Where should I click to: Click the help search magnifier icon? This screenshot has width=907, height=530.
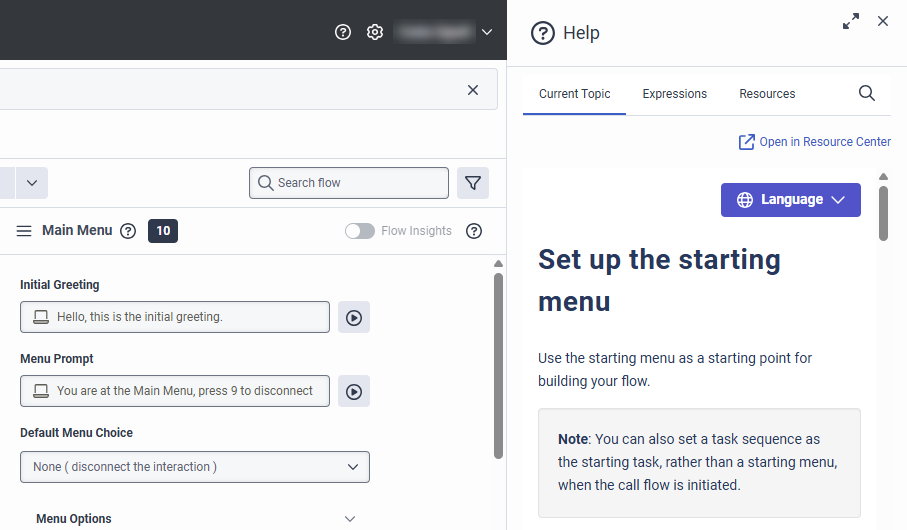867,93
